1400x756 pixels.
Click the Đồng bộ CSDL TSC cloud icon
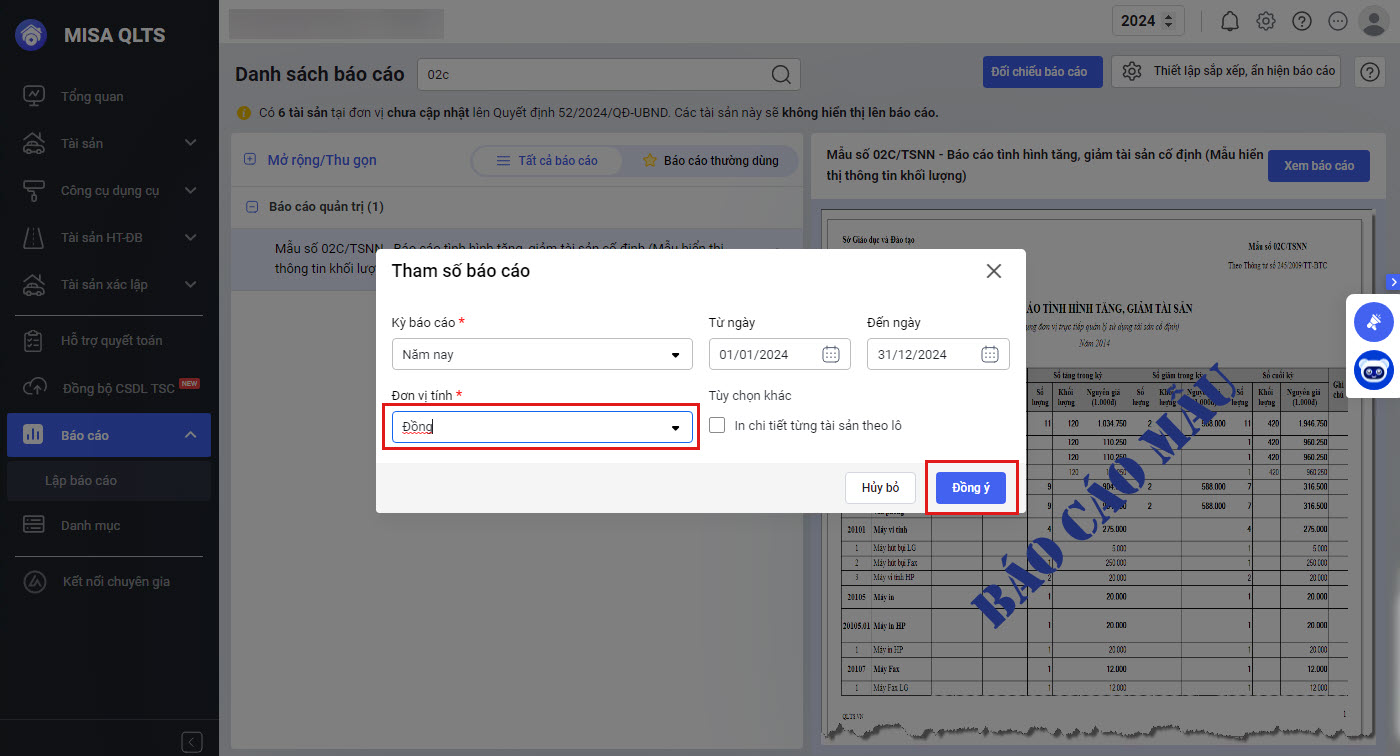tap(34, 387)
